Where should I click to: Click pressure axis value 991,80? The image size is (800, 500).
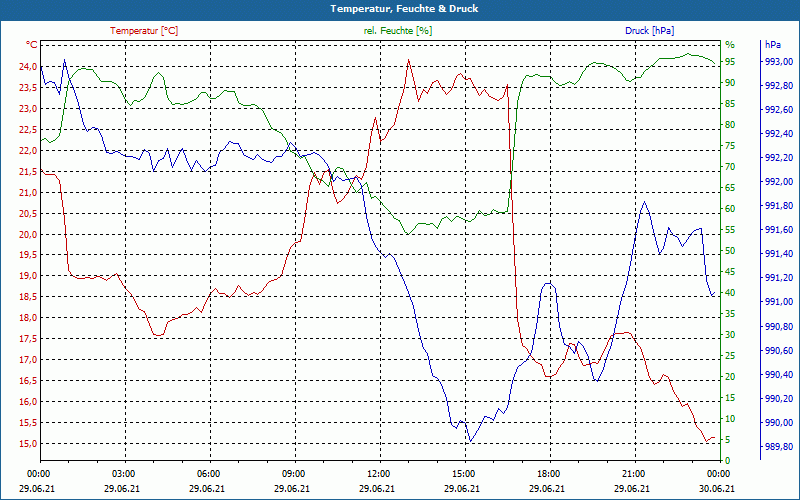(779, 206)
